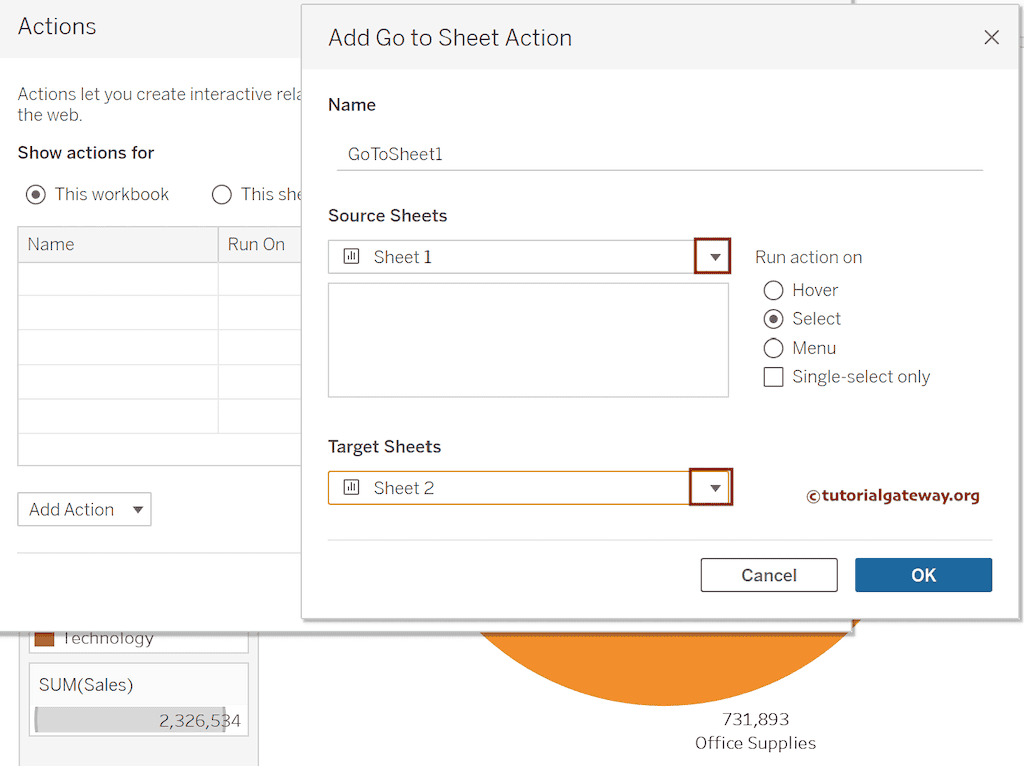Select the Menu run action option
1024x766 pixels.
tap(773, 348)
